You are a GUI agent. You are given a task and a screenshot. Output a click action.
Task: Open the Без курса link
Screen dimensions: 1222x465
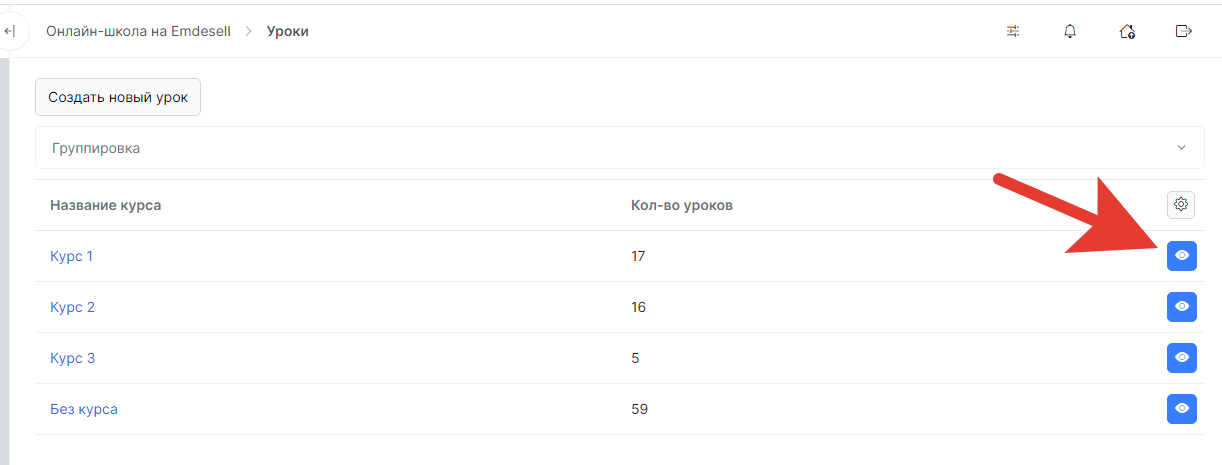pyautogui.click(x=84, y=409)
